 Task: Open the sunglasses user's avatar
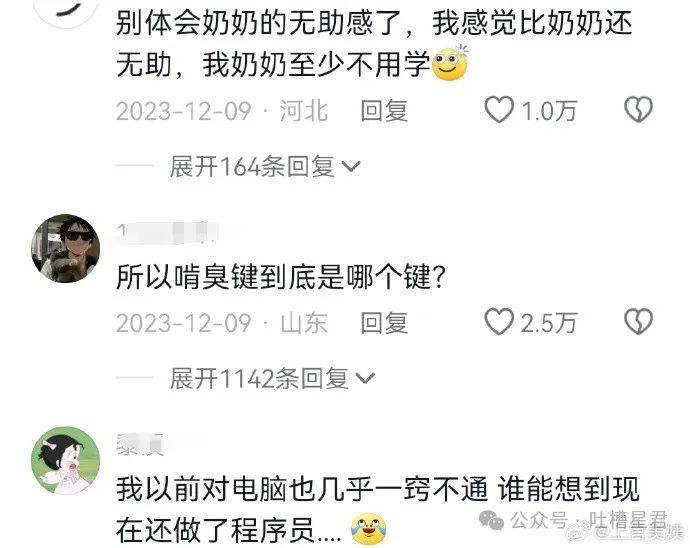coord(66,248)
